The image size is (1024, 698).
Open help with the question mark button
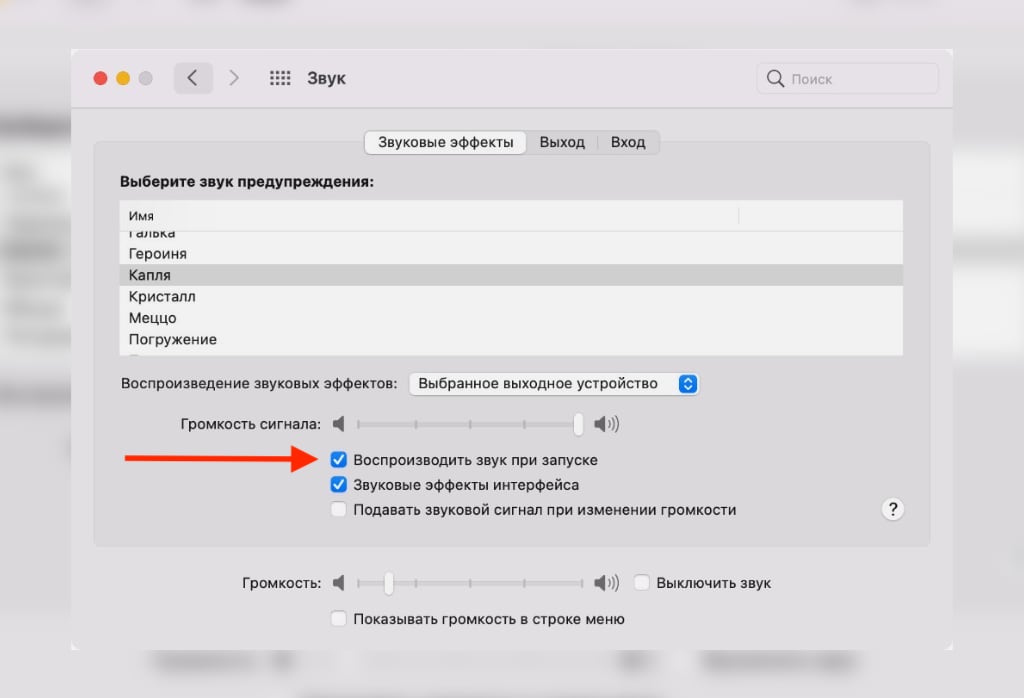point(893,509)
